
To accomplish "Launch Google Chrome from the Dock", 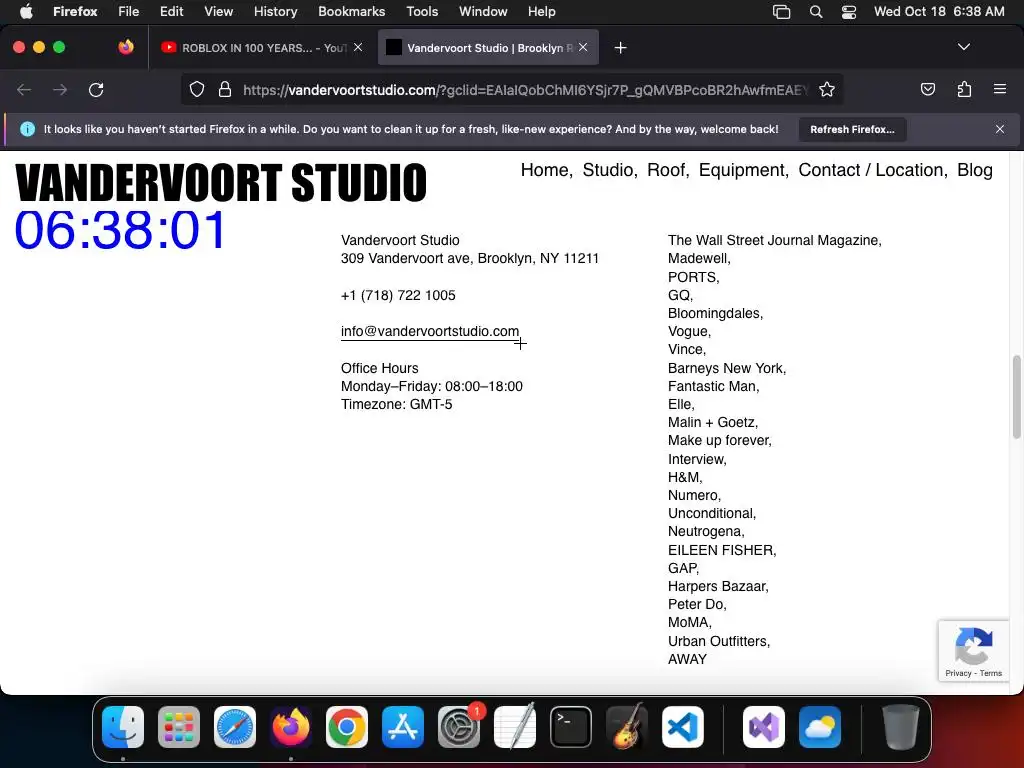I will pyautogui.click(x=347, y=727).
